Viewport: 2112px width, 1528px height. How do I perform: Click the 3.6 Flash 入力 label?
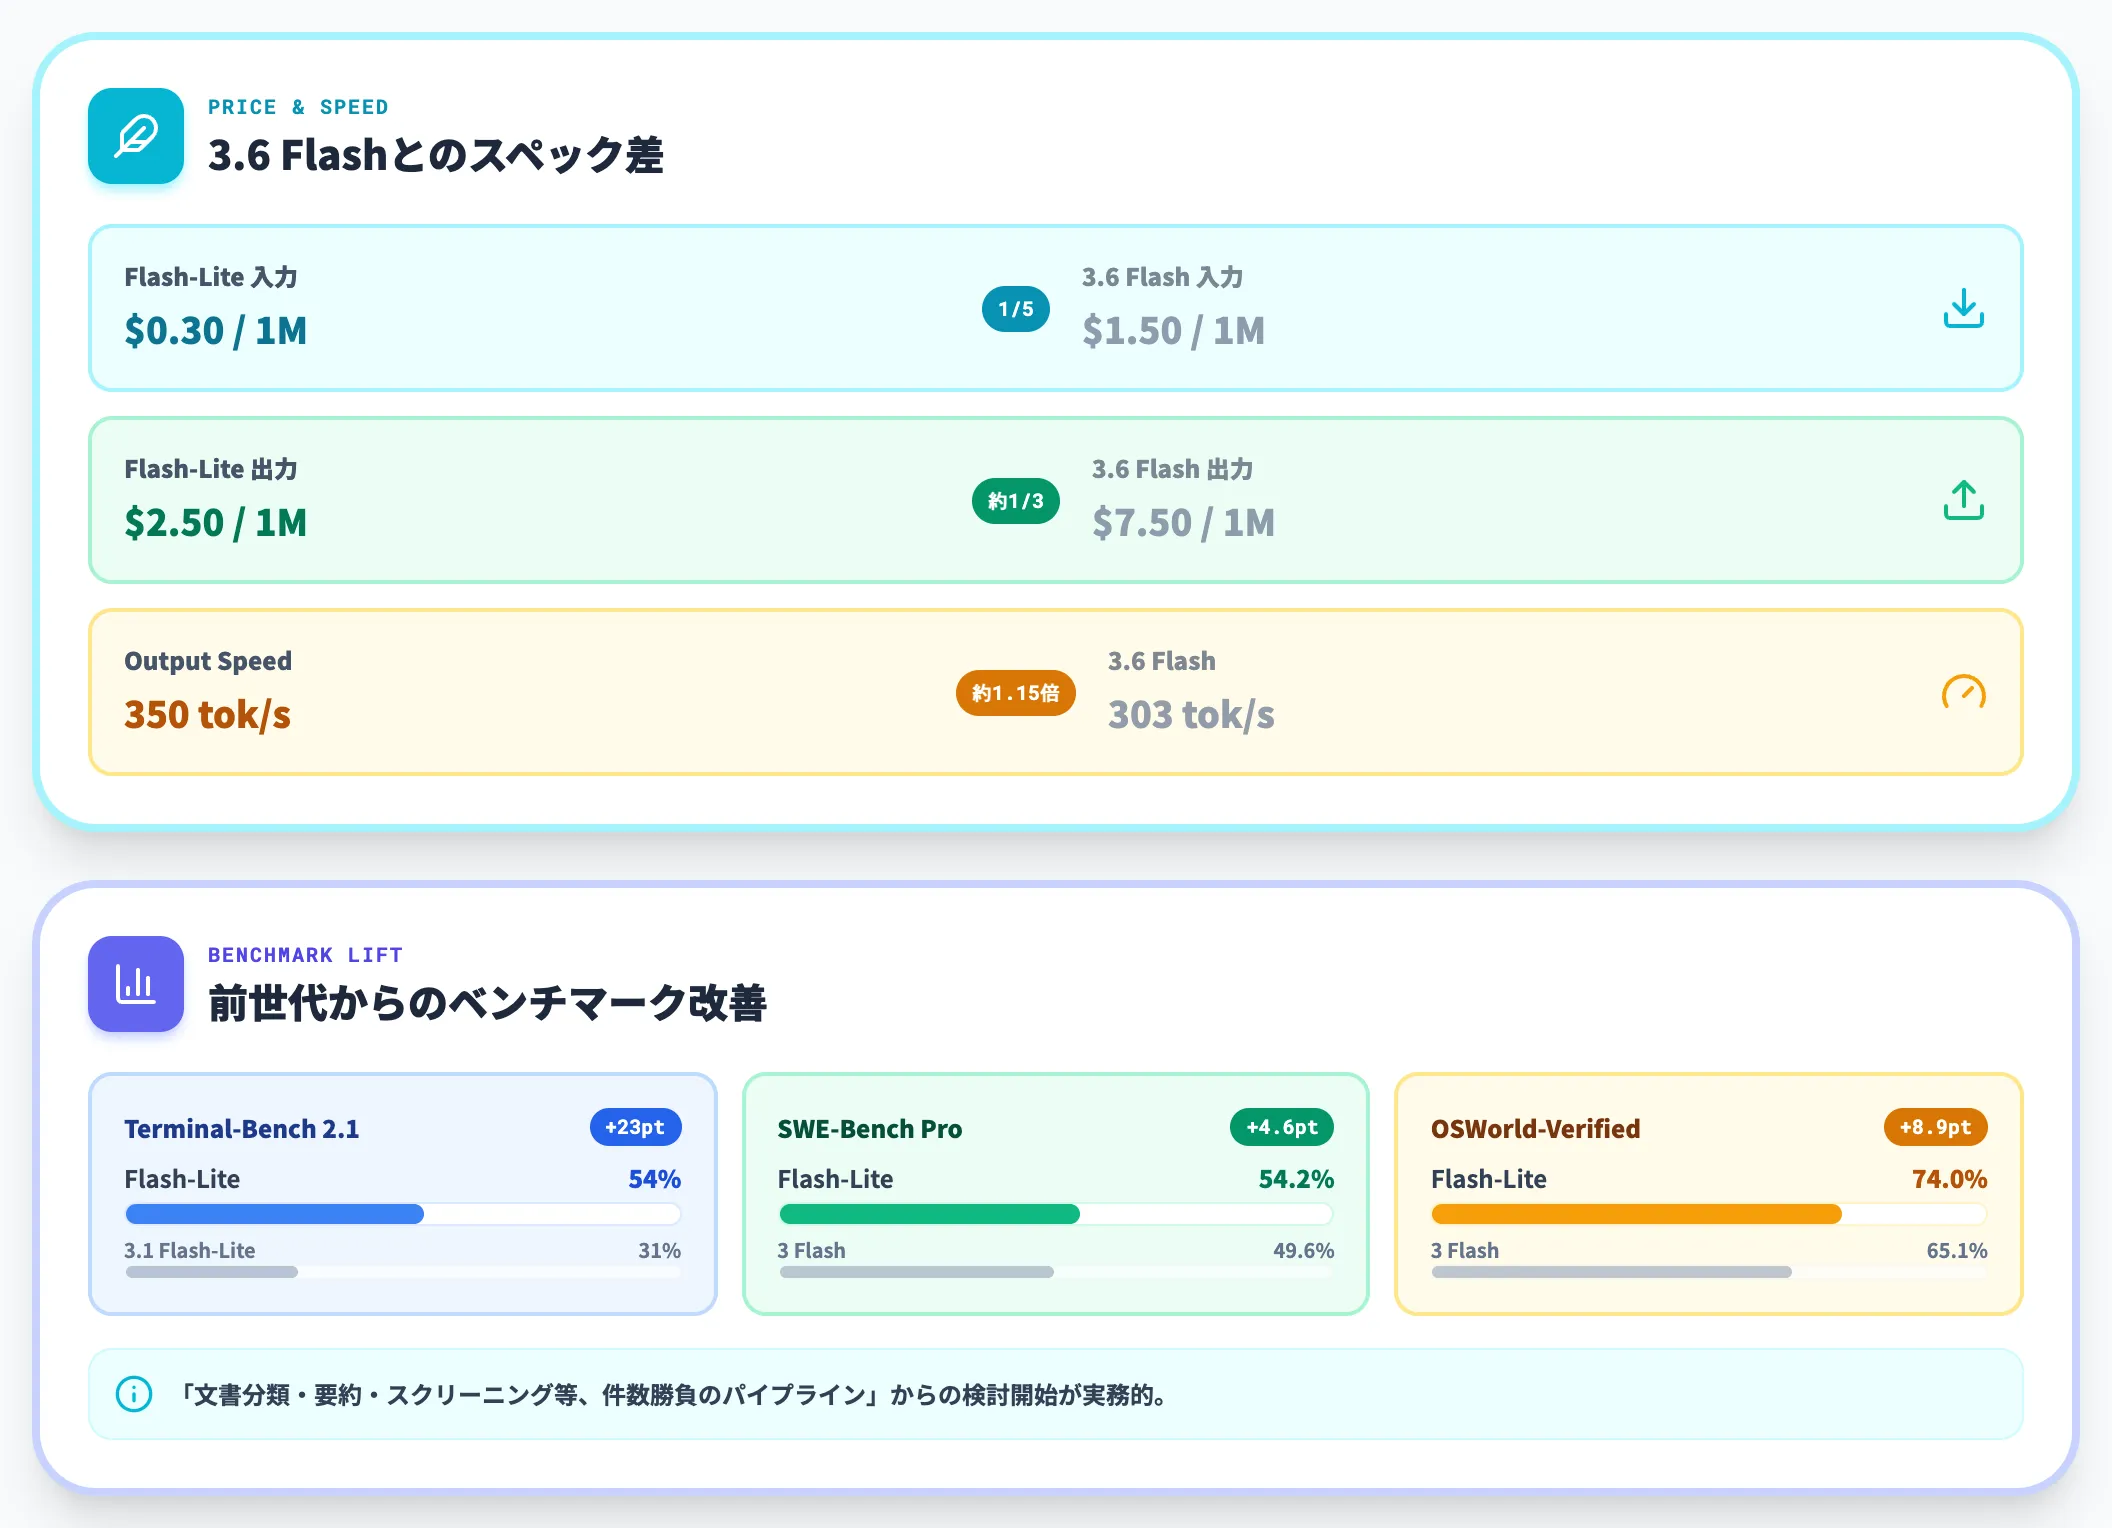pos(1163,277)
